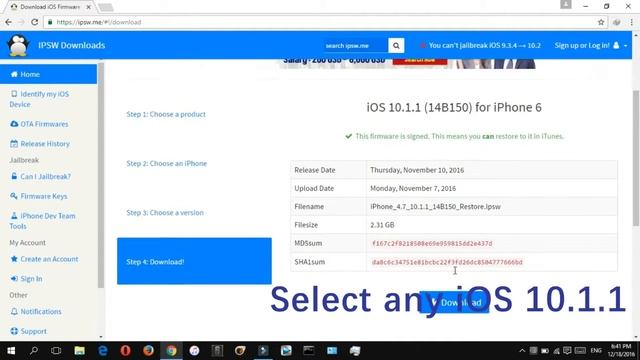Screen dimensions: 640x360
Task: Open Release History page
Action: [40, 144]
